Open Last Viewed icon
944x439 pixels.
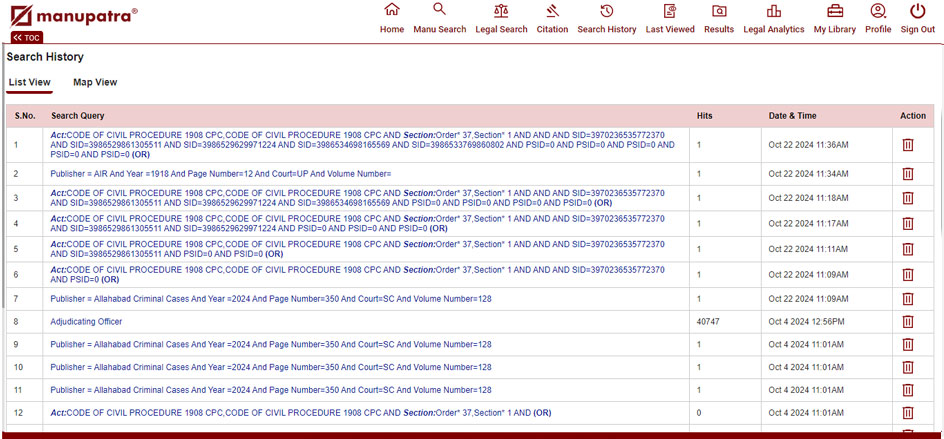[x=669, y=11]
